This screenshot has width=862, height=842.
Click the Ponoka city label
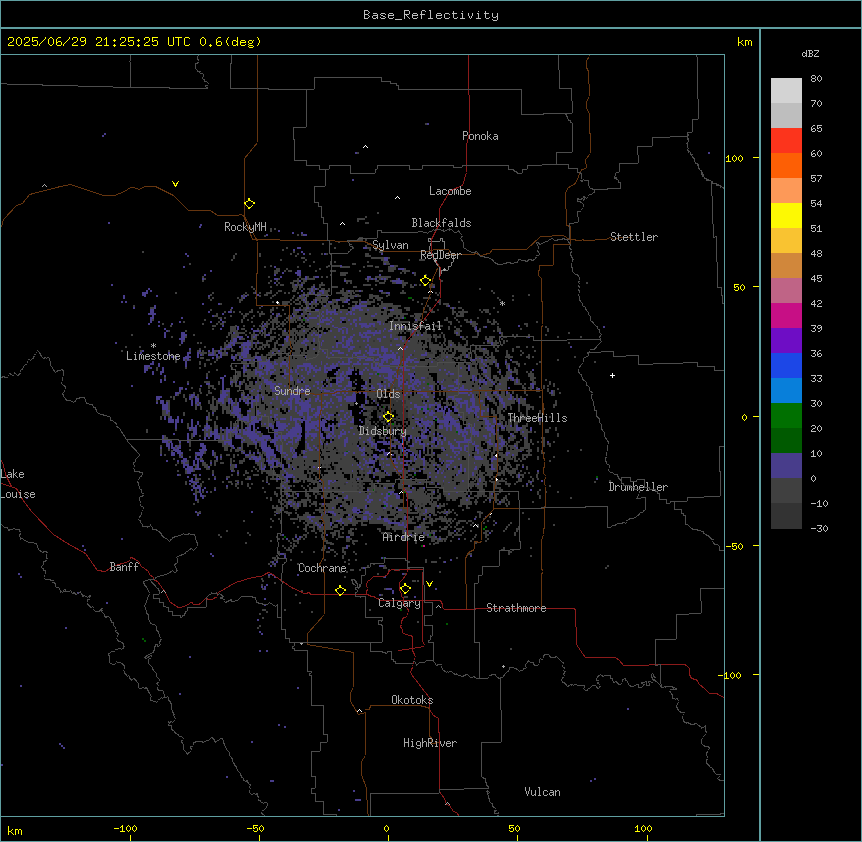click(480, 136)
